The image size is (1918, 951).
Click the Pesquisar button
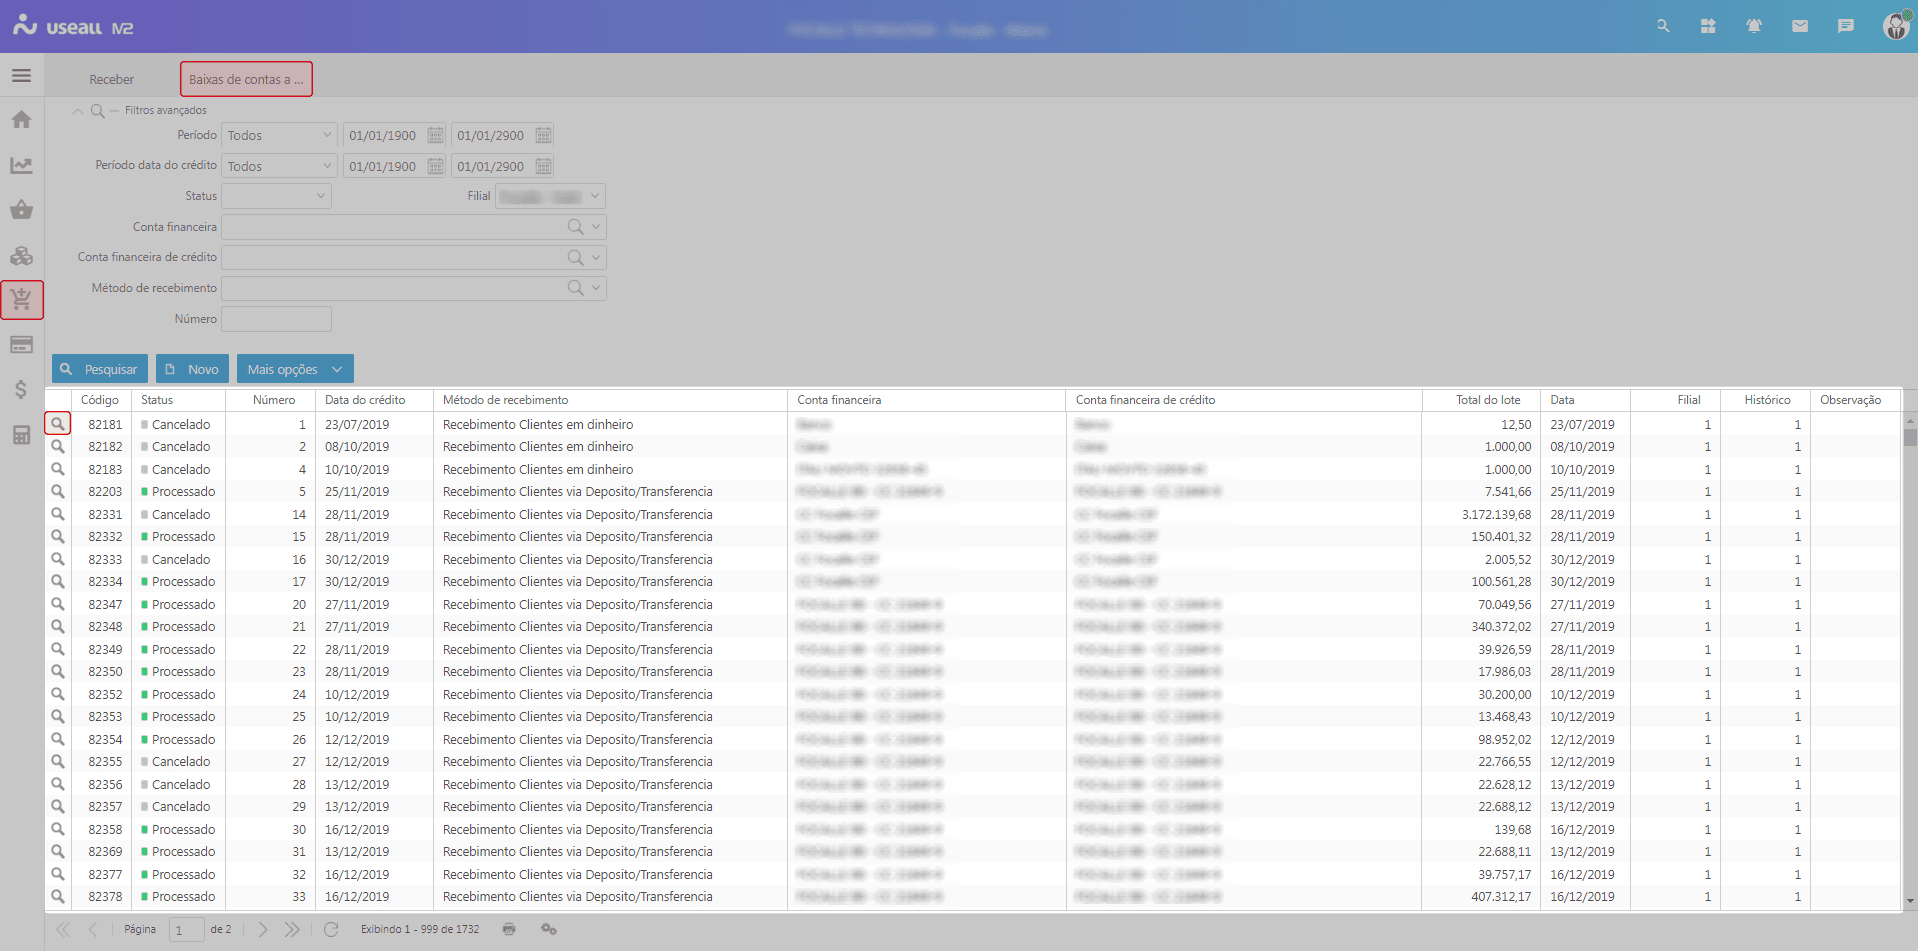(x=100, y=369)
